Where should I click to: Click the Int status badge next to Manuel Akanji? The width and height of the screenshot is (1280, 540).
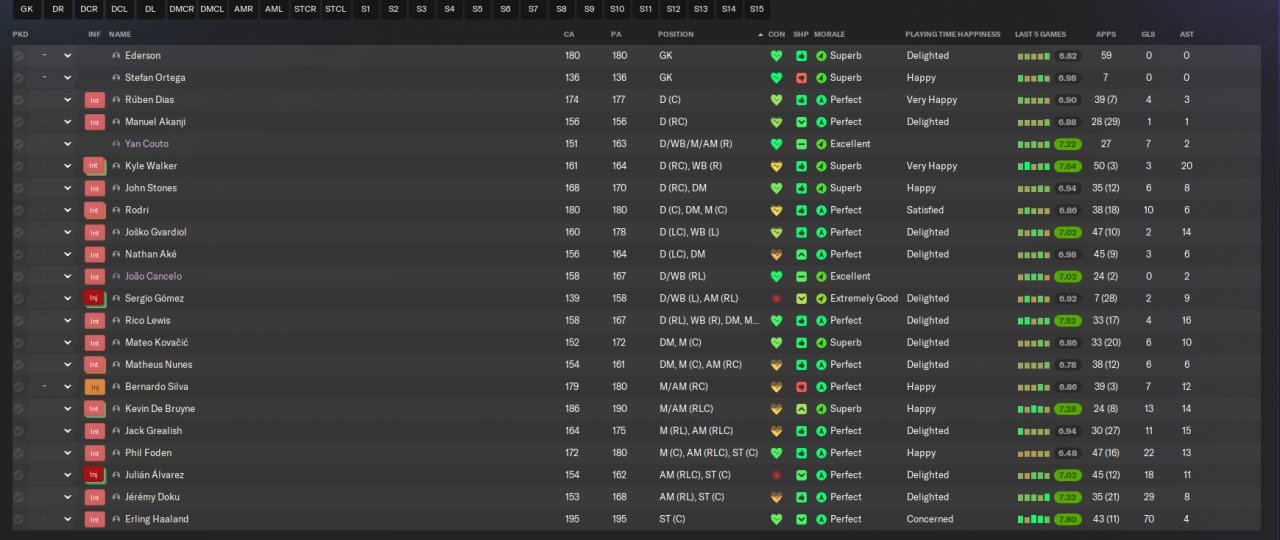click(x=95, y=122)
